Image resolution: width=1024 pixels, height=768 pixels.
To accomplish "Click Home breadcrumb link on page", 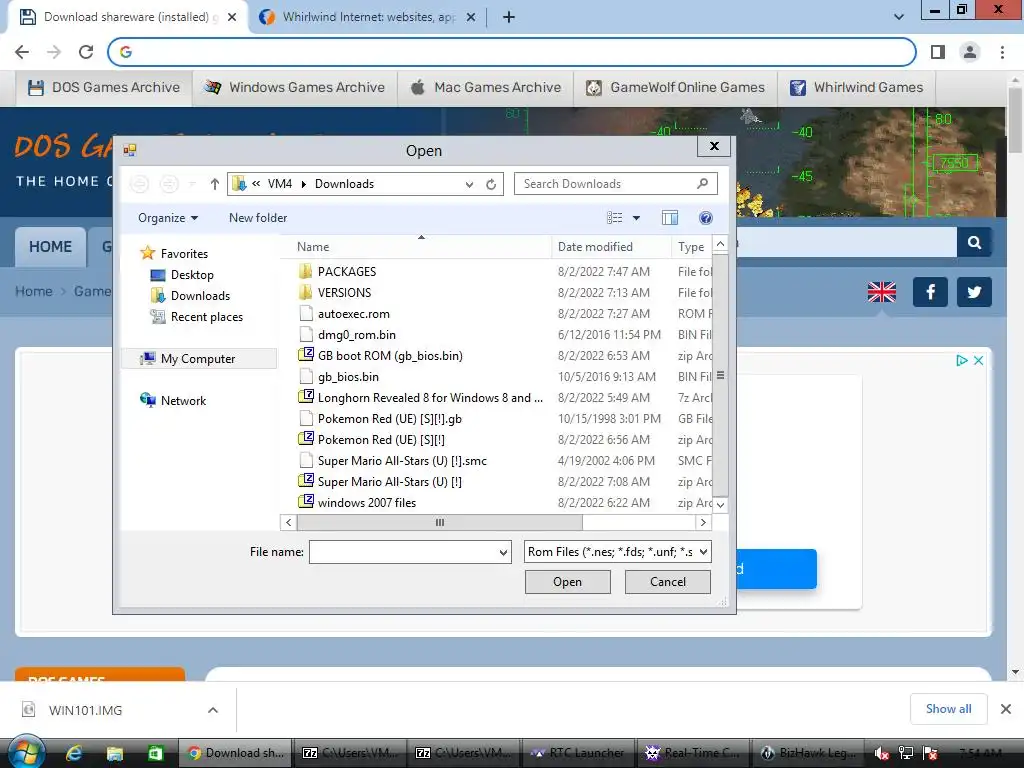I will tap(34, 291).
